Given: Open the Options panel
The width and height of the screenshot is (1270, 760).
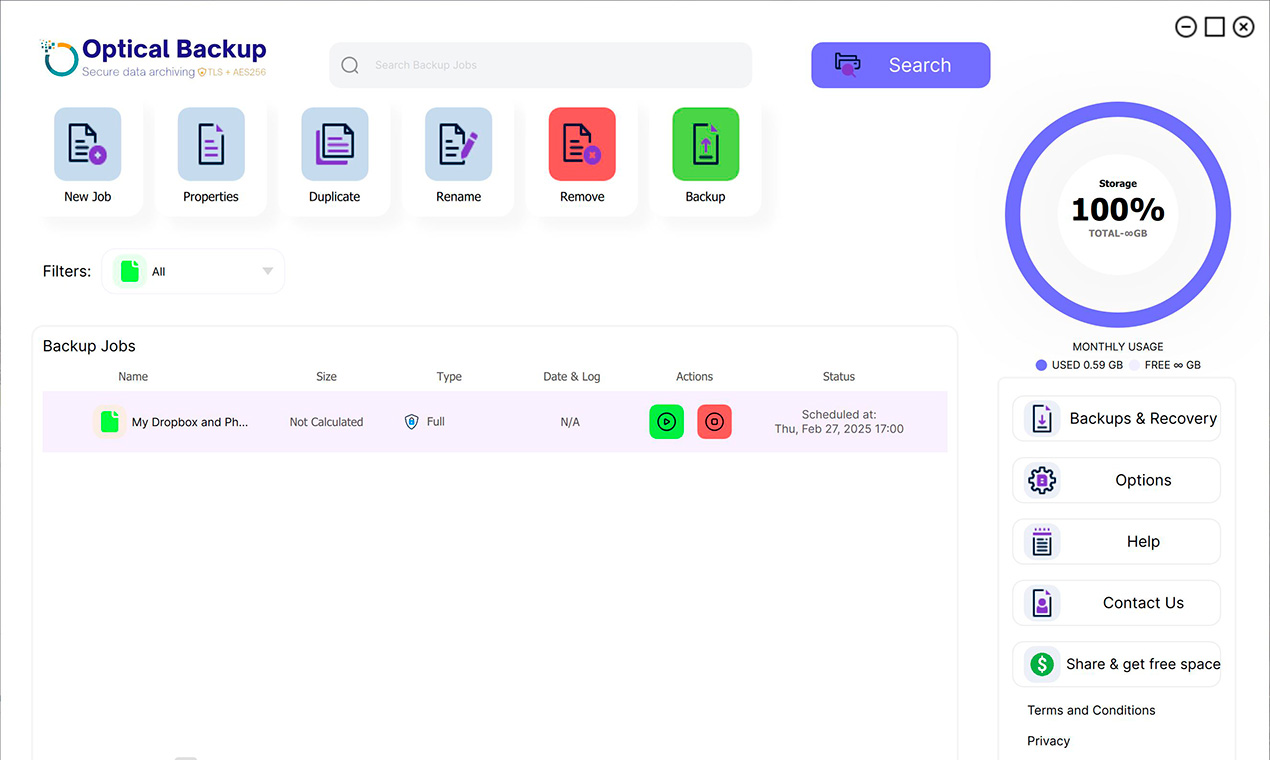Looking at the screenshot, I should pos(1117,480).
